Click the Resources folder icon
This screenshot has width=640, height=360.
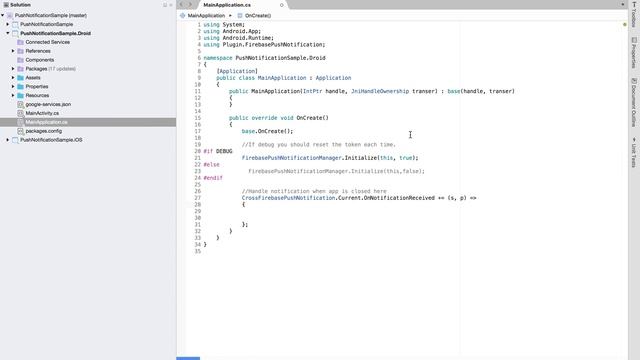tap(20, 96)
